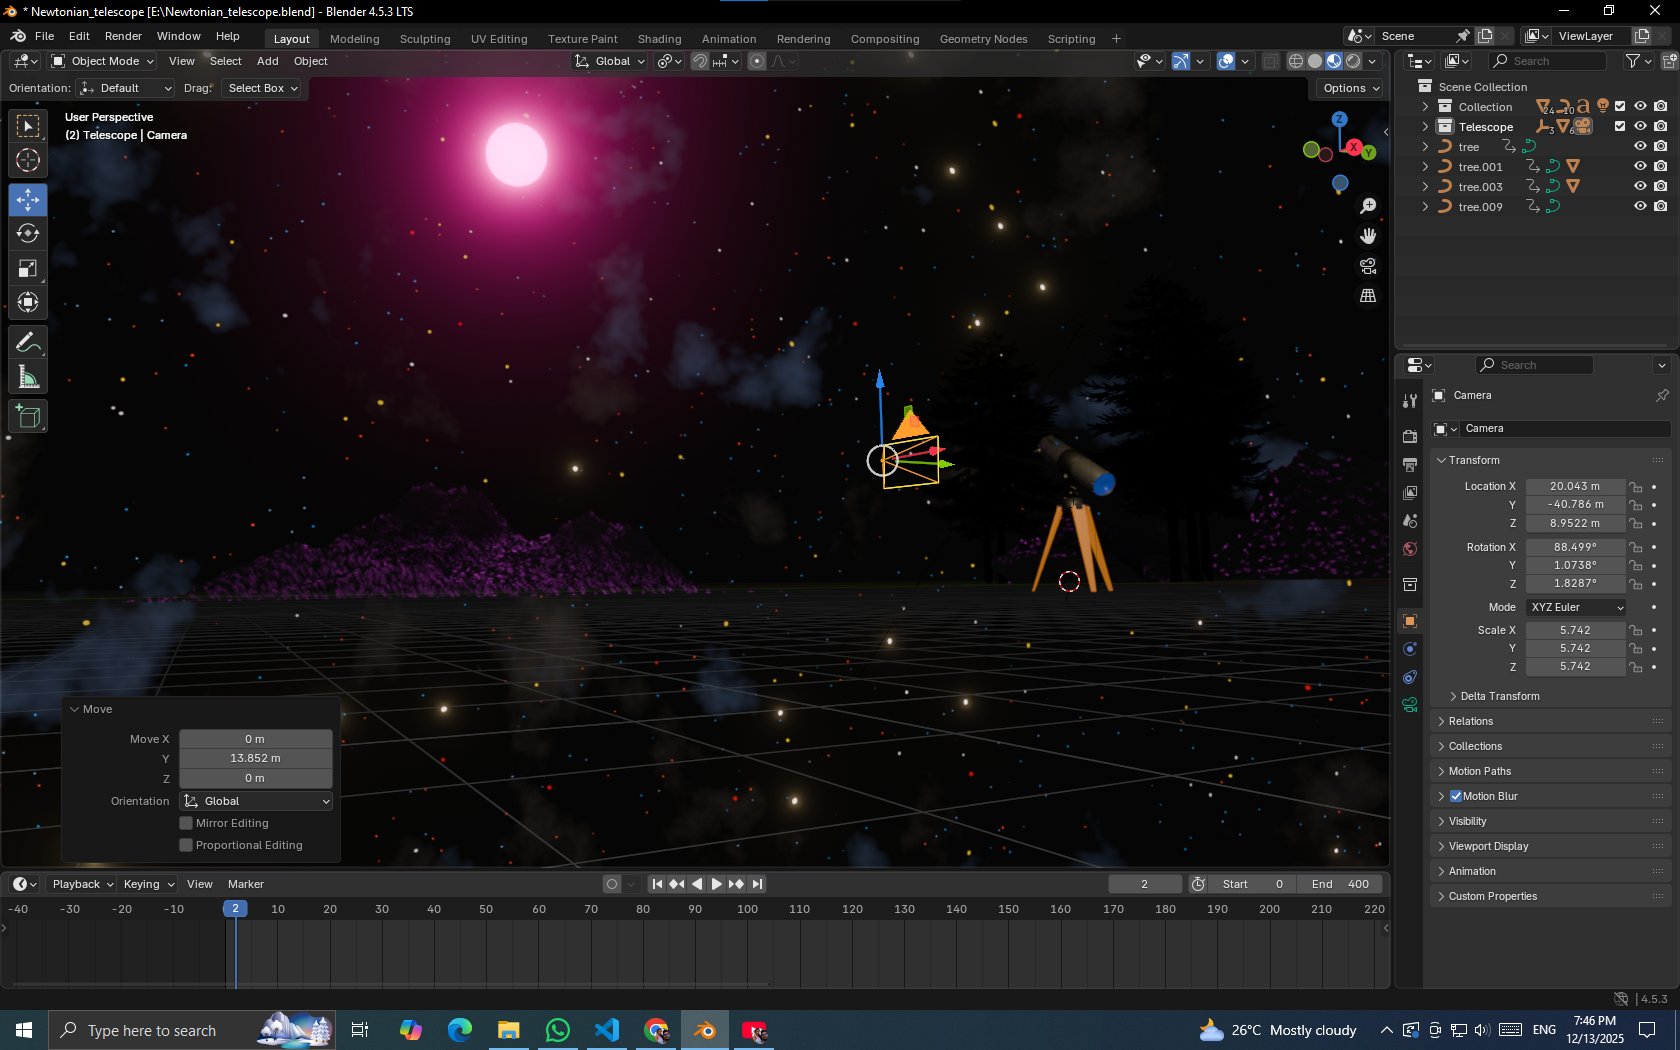Open the World properties tab
The height and width of the screenshot is (1050, 1680).
pos(1409,548)
